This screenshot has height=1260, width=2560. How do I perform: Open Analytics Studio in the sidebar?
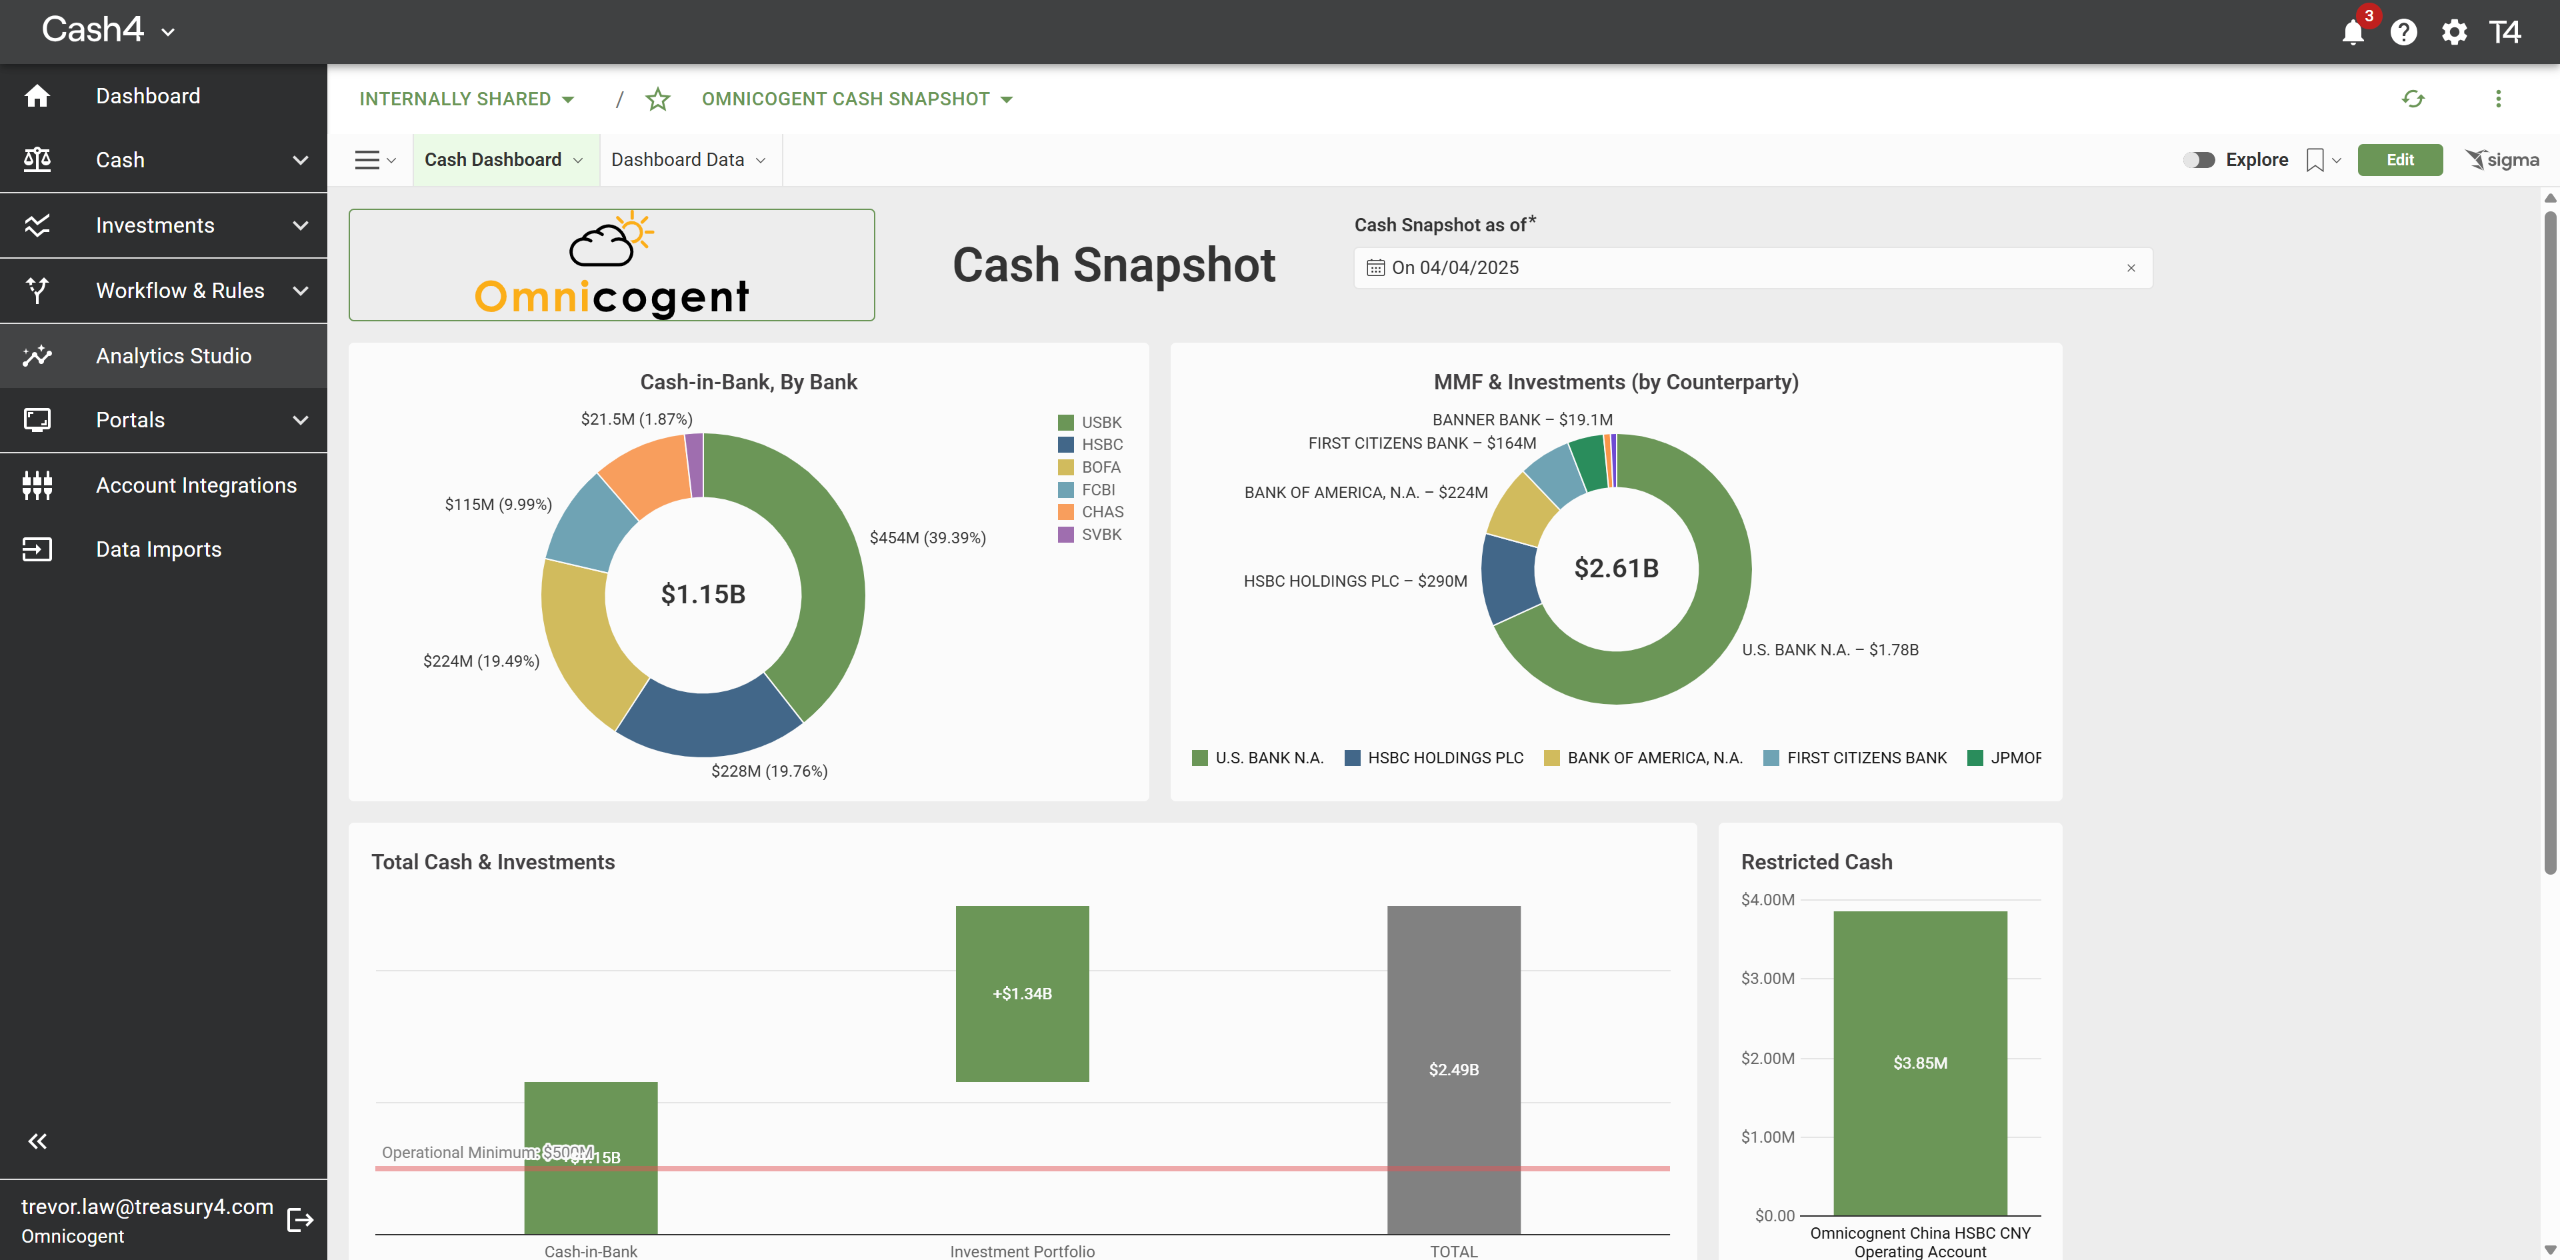pyautogui.click(x=173, y=356)
